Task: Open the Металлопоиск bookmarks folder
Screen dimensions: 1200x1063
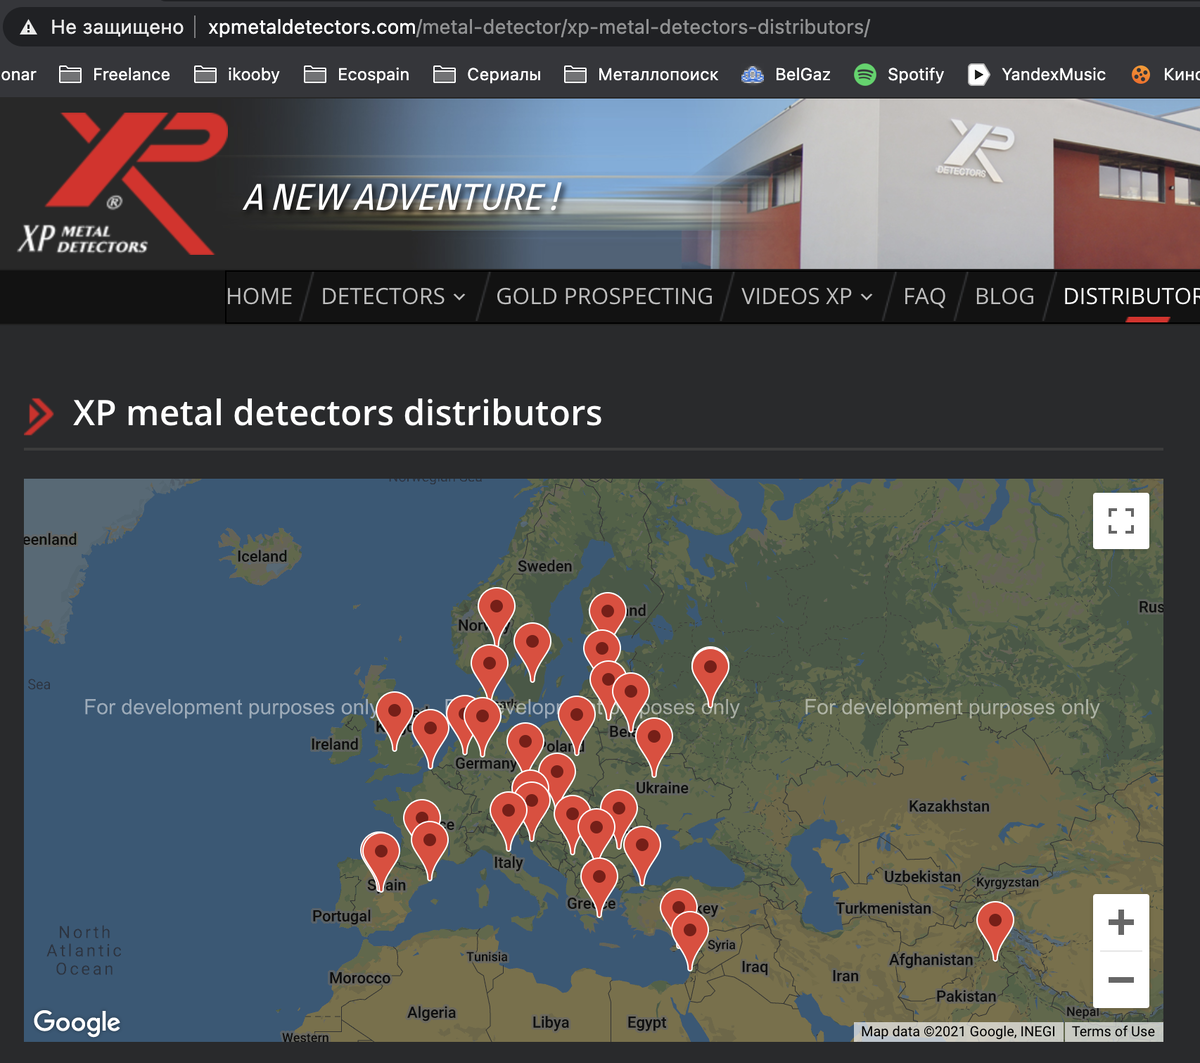Action: point(641,74)
